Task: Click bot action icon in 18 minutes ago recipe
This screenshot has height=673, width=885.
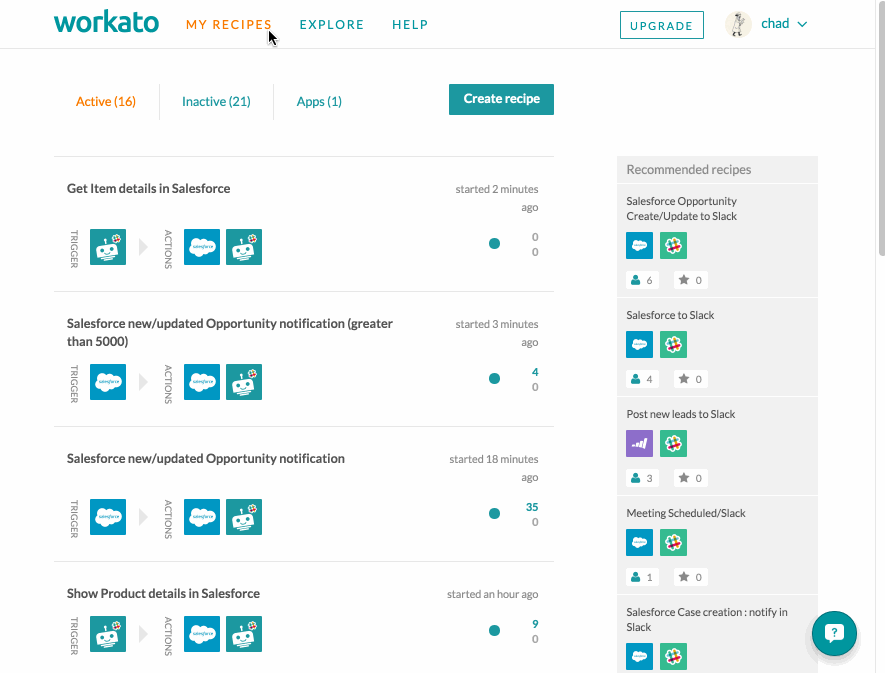Action: click(244, 517)
